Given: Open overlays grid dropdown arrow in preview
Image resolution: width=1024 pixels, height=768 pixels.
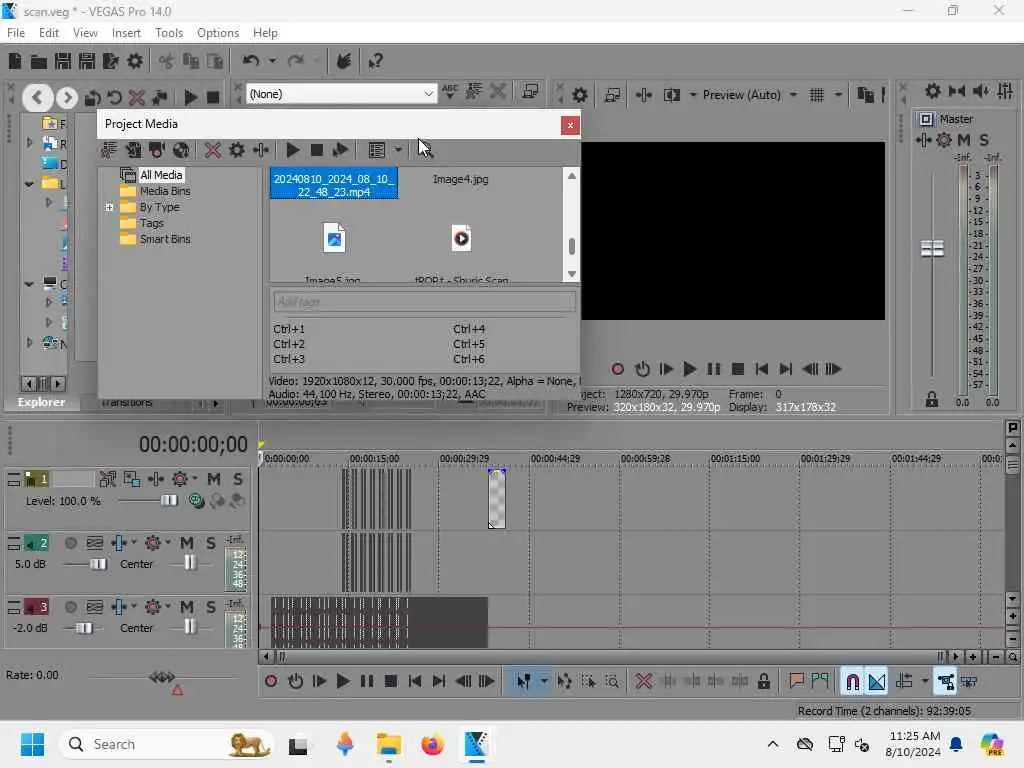Looking at the screenshot, I should pos(838,95).
